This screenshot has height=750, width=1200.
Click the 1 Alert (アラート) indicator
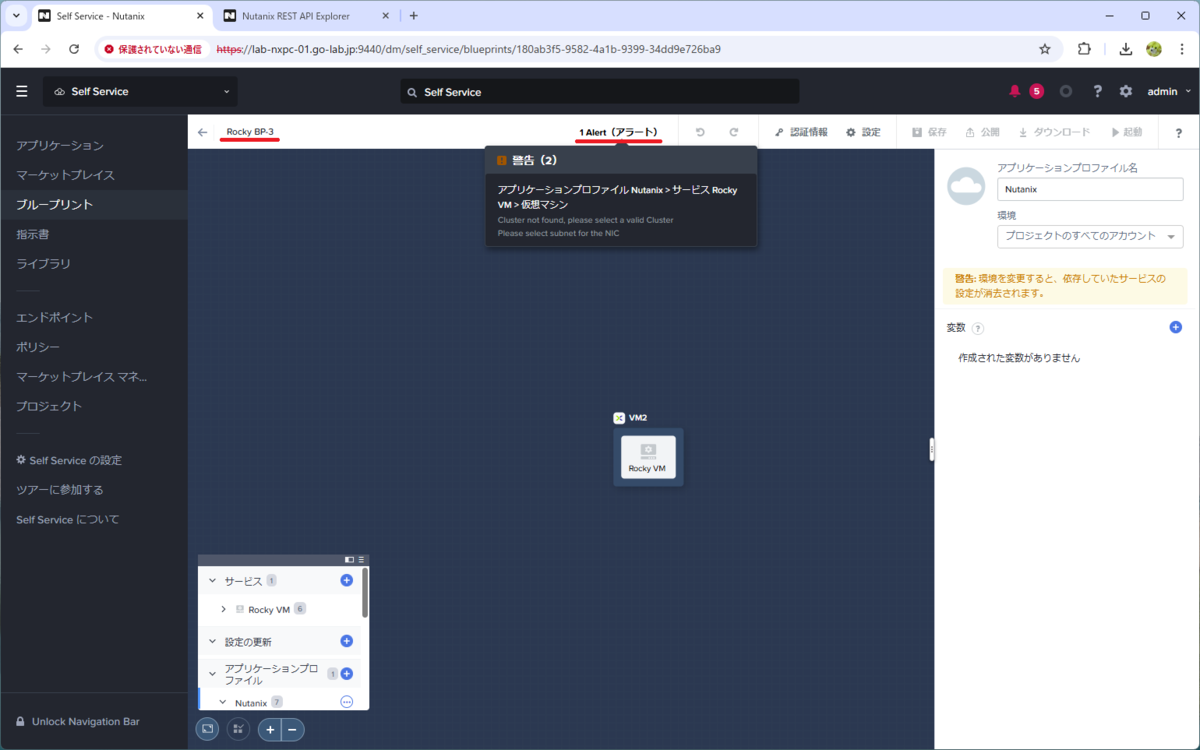[x=620, y=132]
